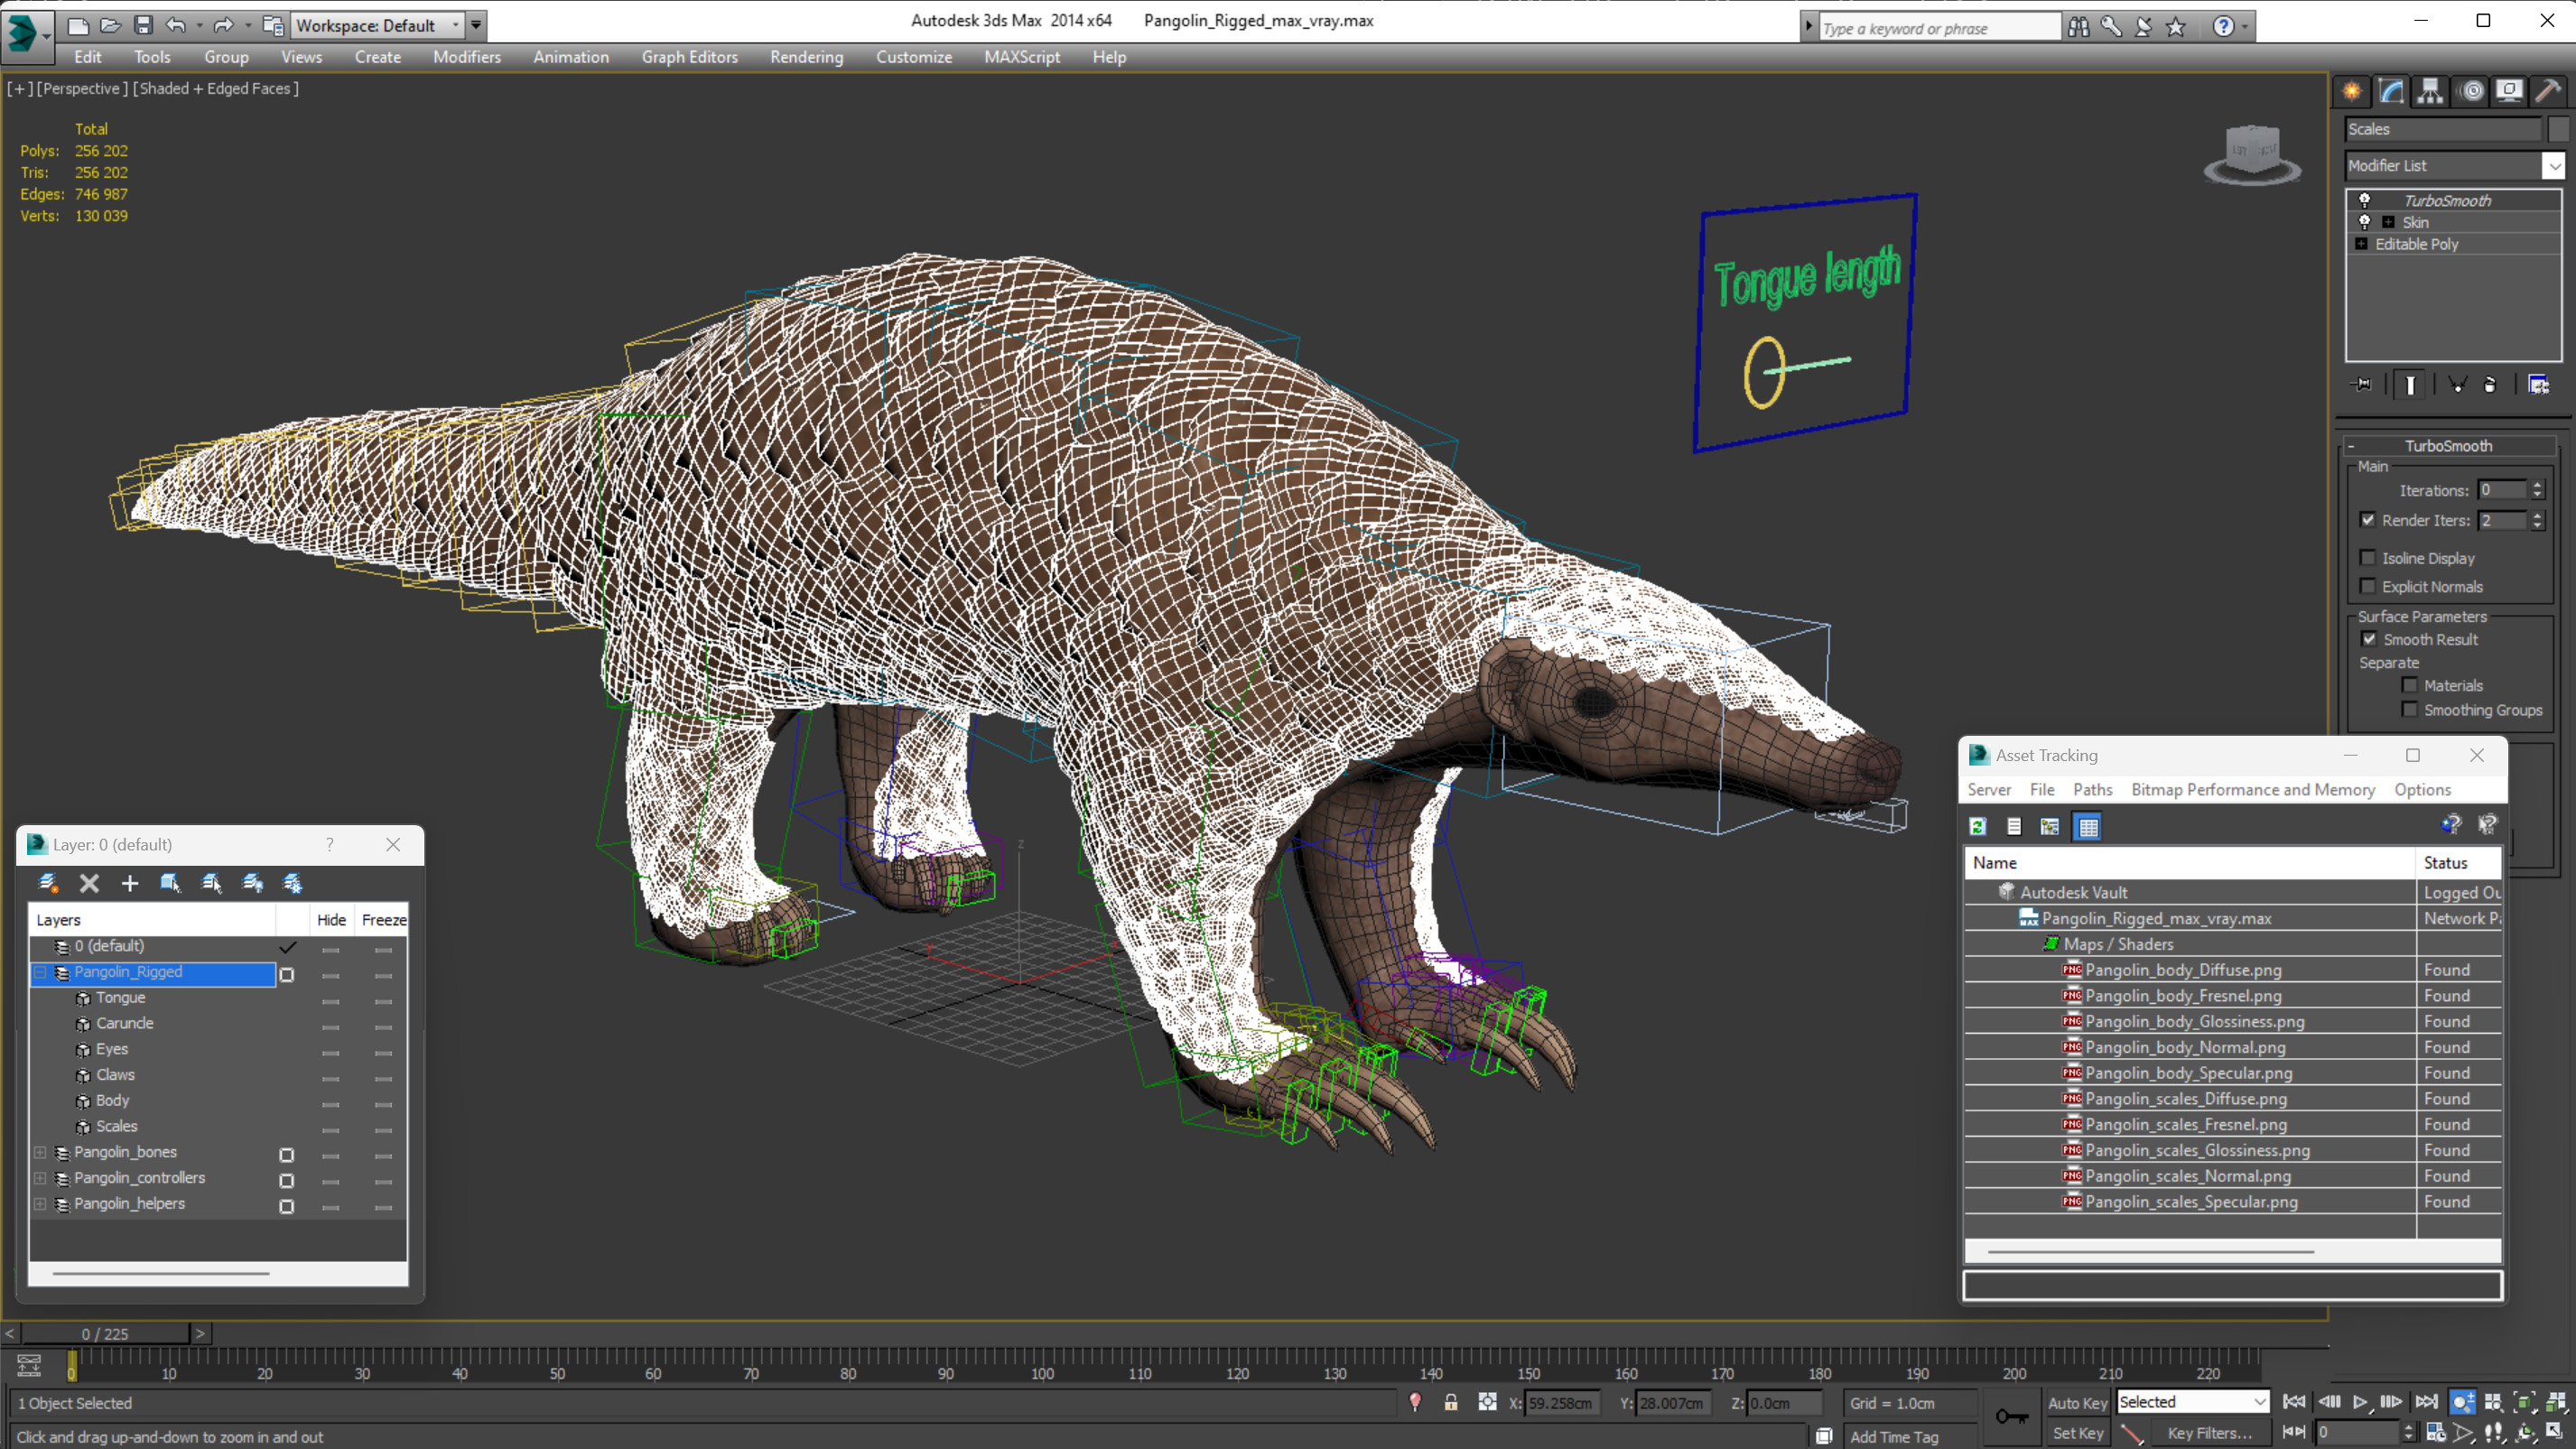Open the Utilities hammer tab
This screenshot has height=1449, width=2576.
point(2549,92)
